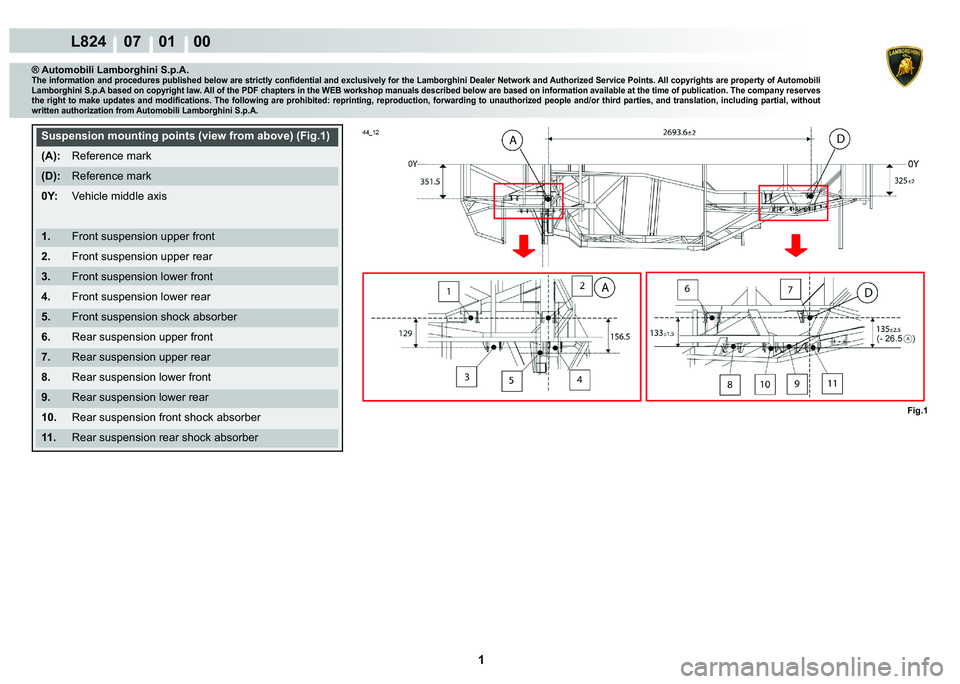Select row '8. Rear suspension lower front'
The image size is (960, 684).
pos(186,378)
